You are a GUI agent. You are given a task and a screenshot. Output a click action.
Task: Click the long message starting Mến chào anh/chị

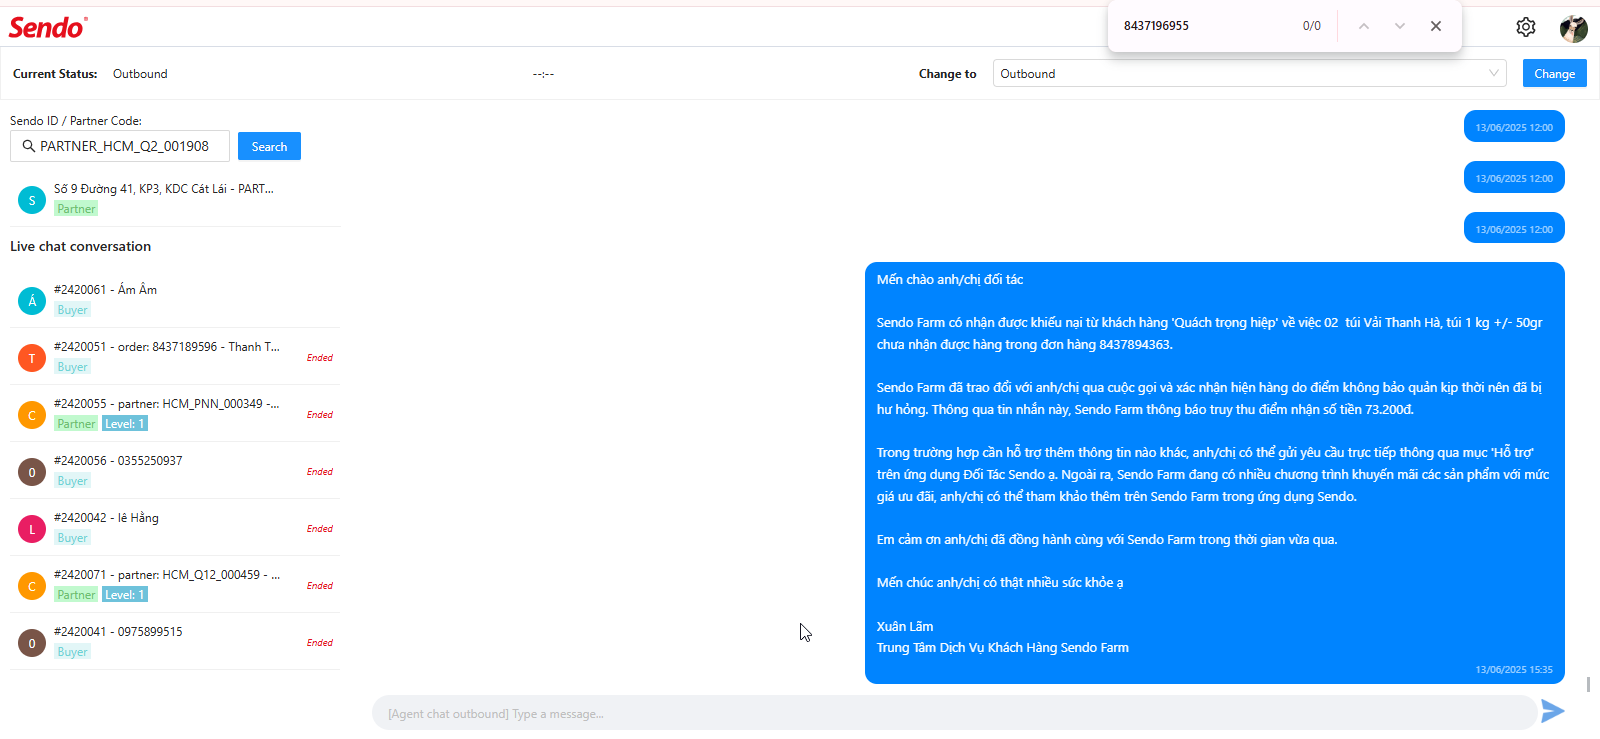click(1214, 473)
